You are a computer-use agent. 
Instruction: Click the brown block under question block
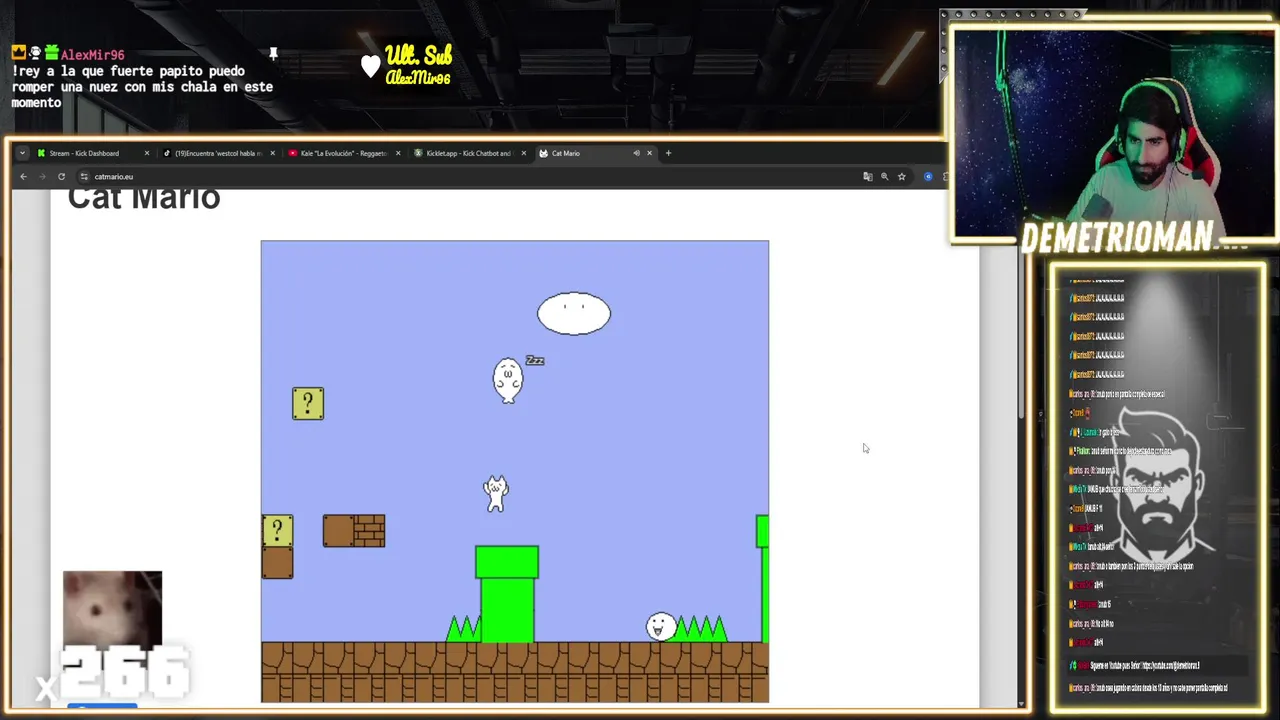tap(277, 562)
